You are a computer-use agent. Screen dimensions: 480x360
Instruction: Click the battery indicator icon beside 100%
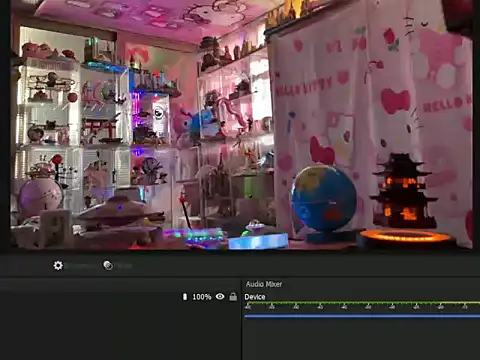tap(185, 296)
